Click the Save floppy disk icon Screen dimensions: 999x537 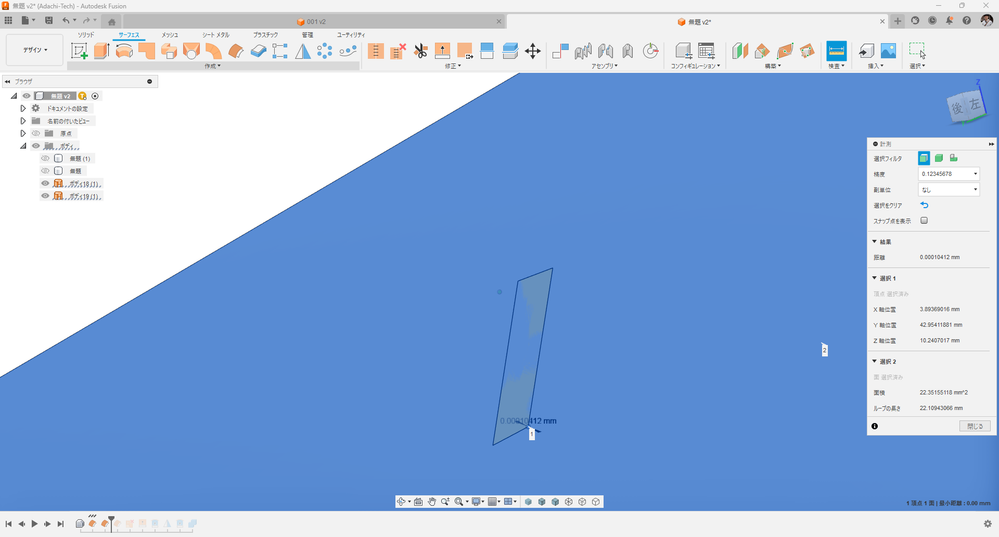[48, 20]
